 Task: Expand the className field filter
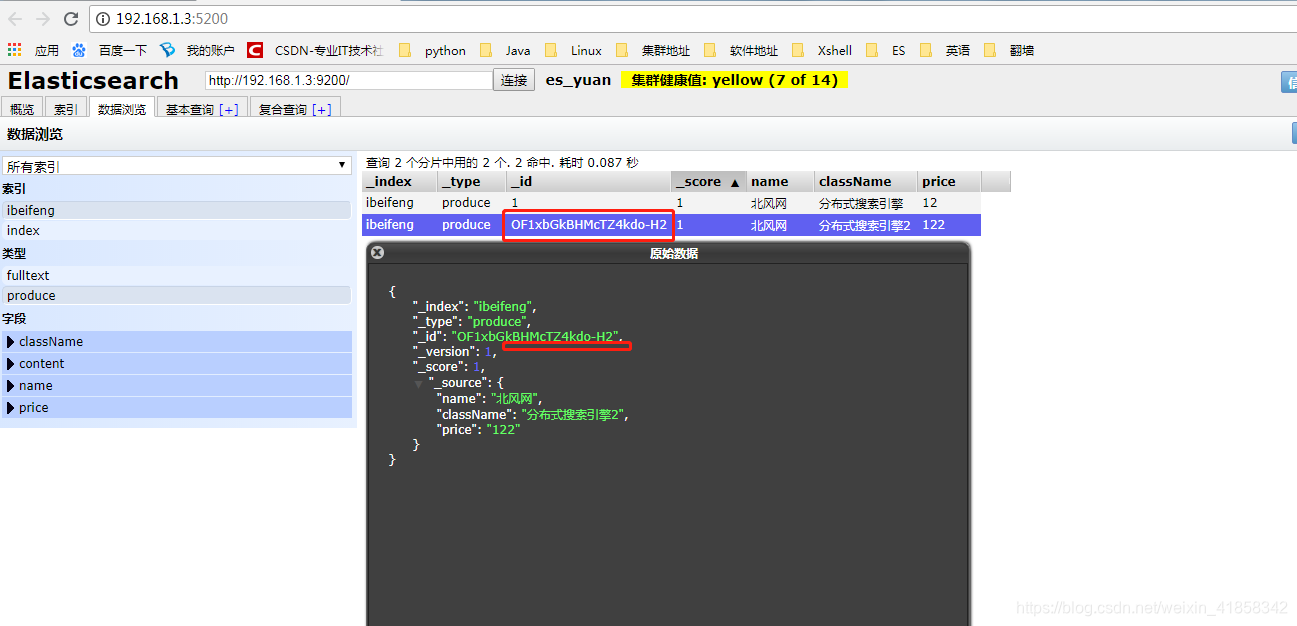point(176,342)
